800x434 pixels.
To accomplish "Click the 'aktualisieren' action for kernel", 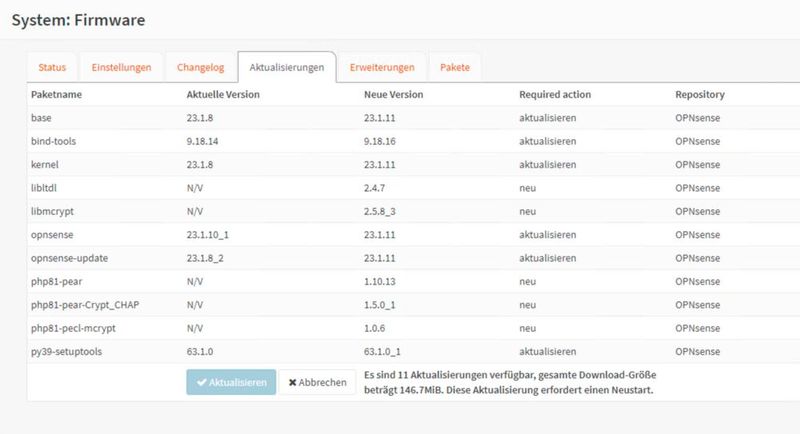I will click(x=547, y=165).
